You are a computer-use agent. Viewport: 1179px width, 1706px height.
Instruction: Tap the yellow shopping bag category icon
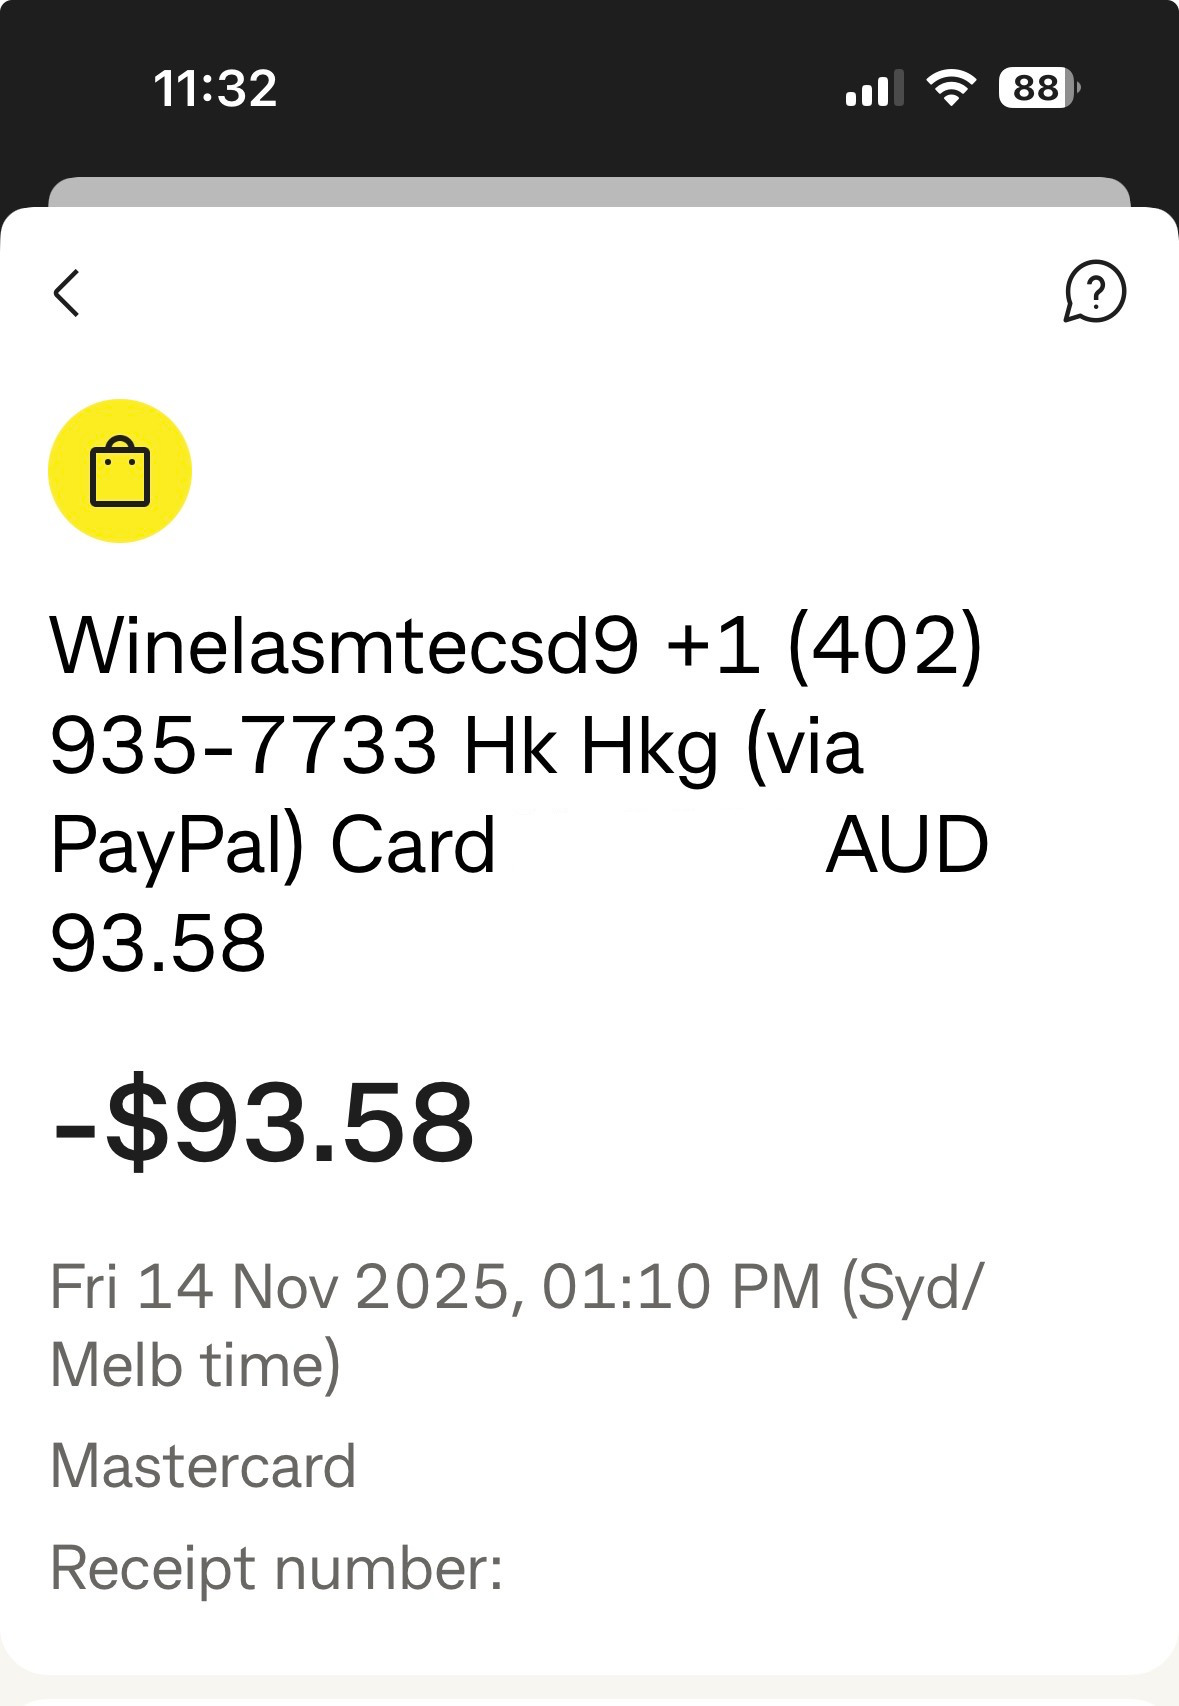[x=120, y=471]
